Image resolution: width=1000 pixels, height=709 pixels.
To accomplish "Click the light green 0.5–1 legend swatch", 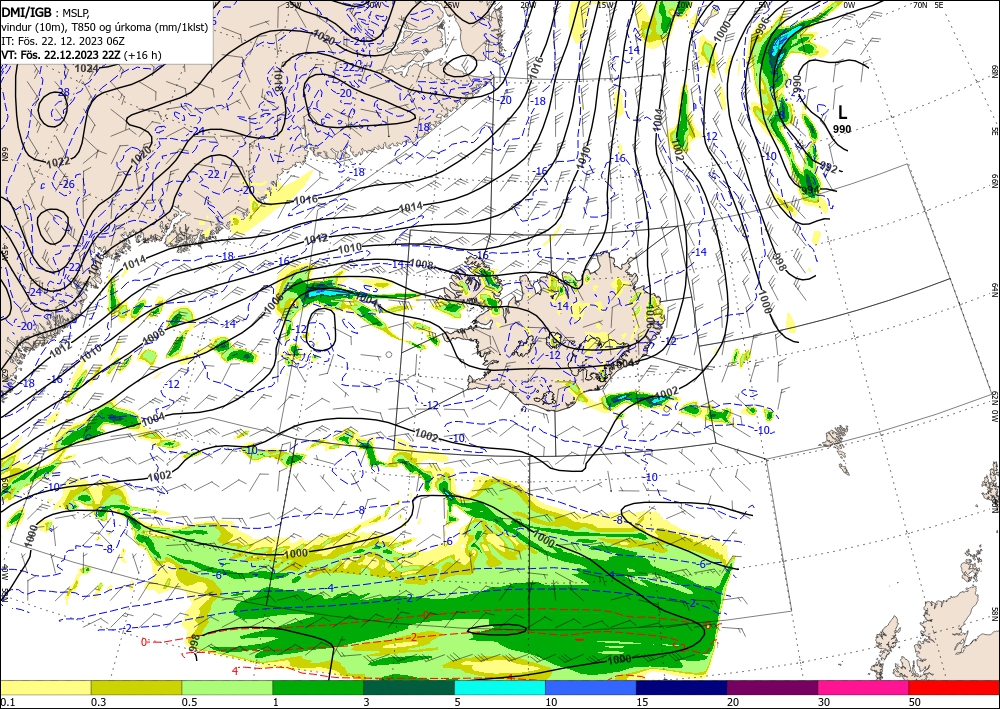I will (227, 687).
